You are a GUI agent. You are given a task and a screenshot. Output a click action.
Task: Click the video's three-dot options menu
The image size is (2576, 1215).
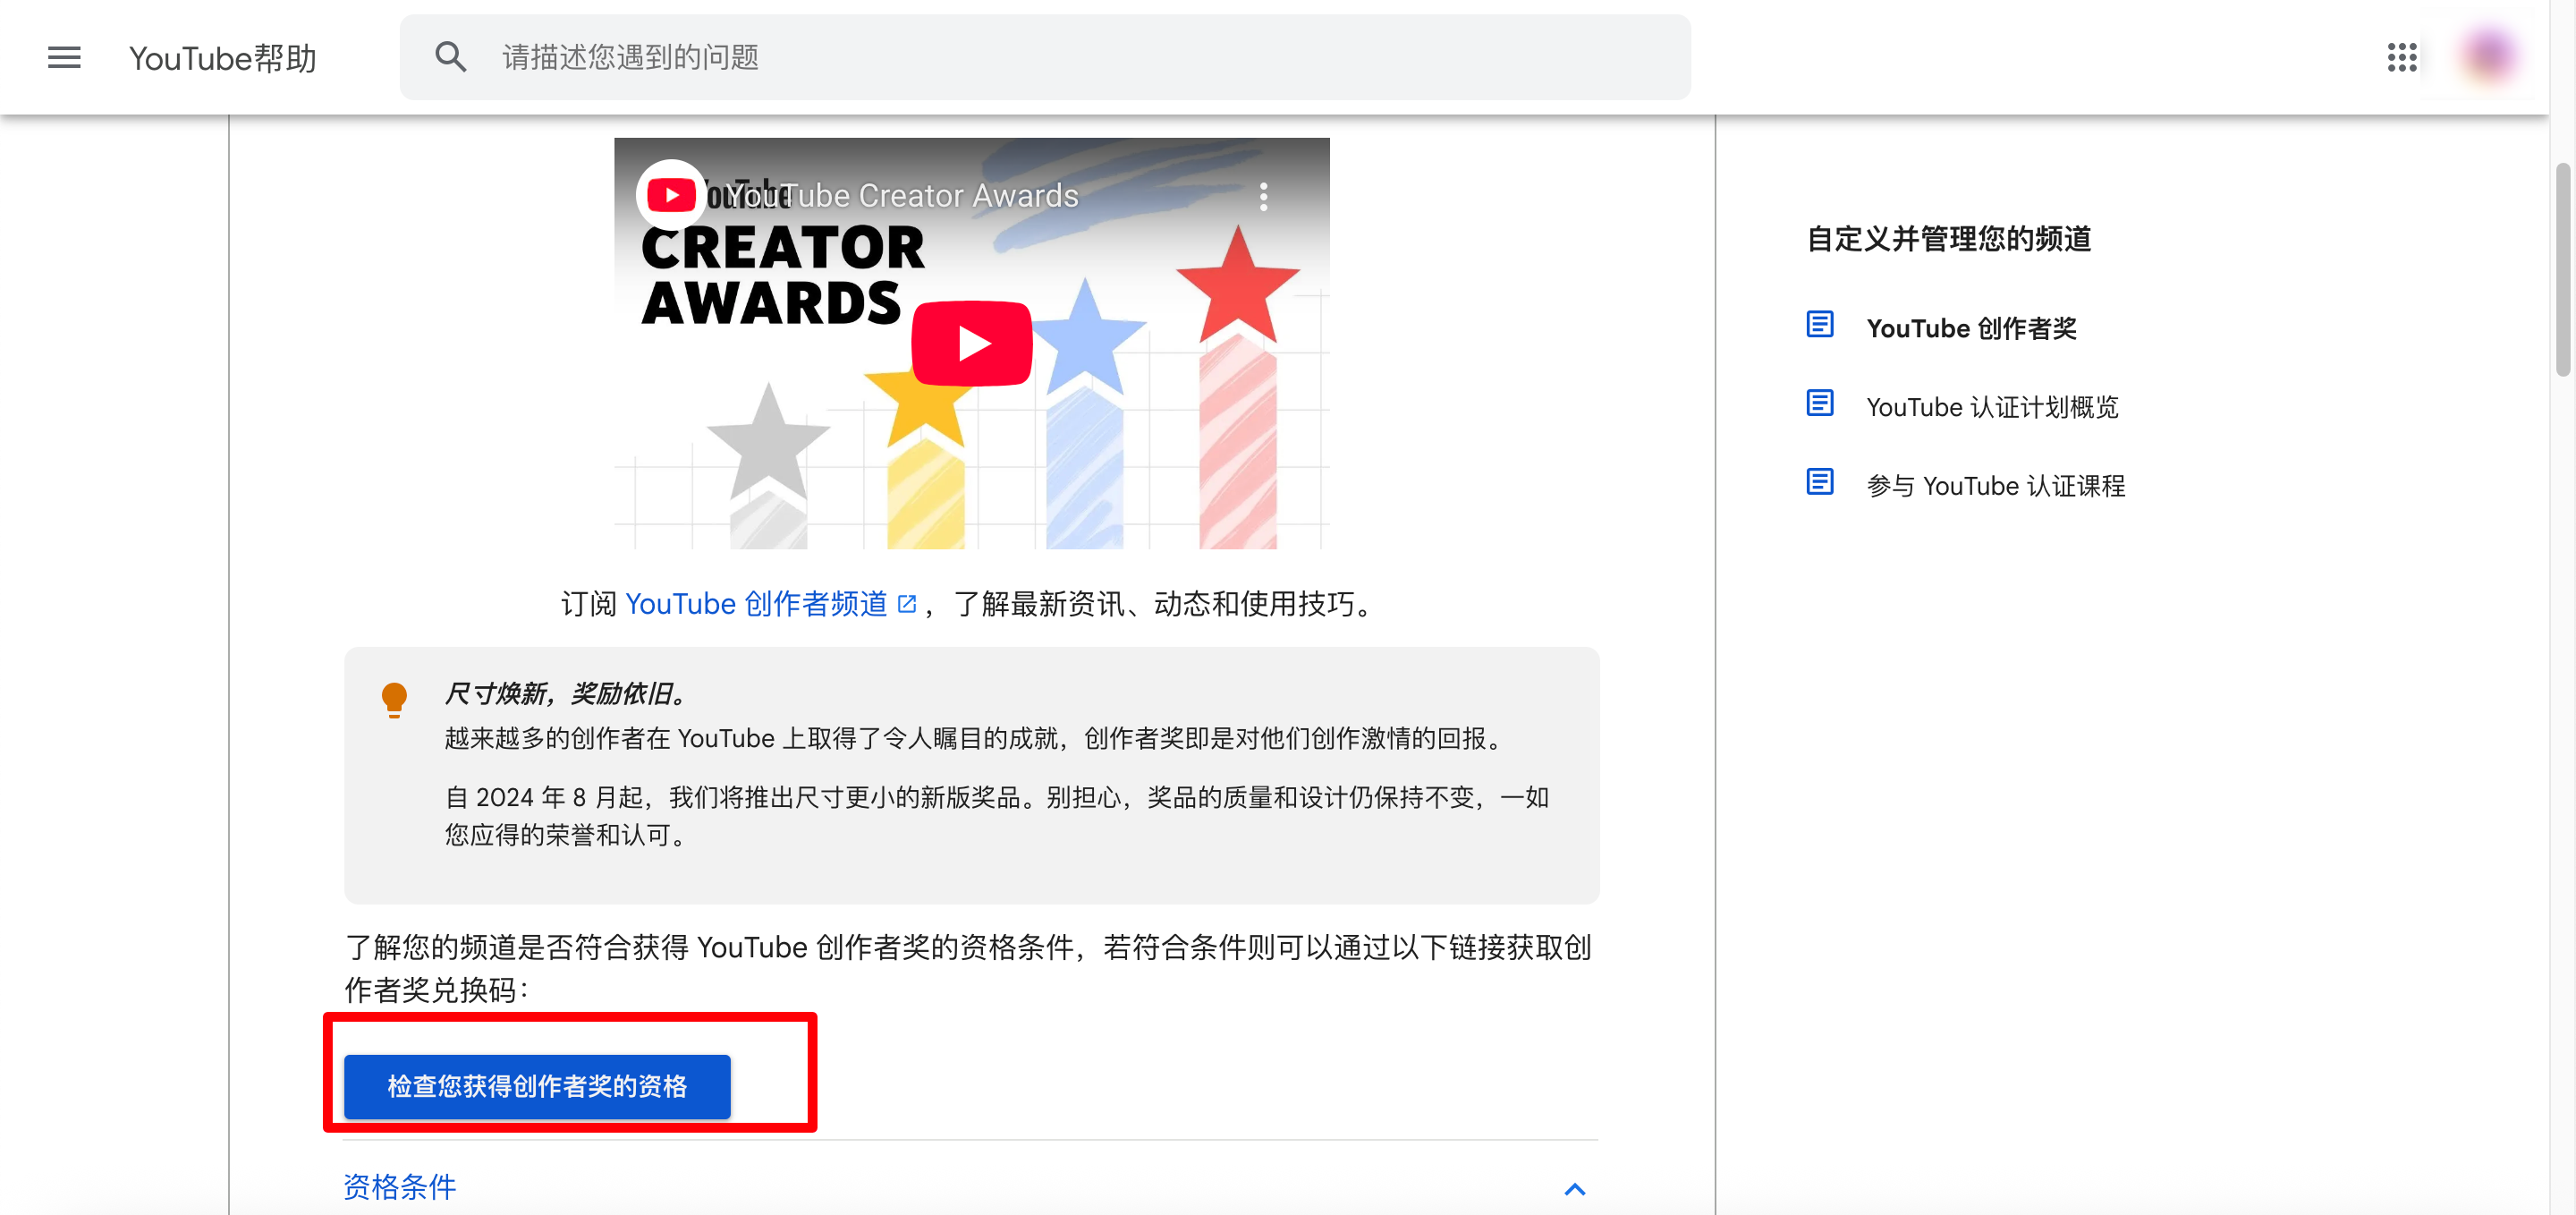(x=1263, y=196)
